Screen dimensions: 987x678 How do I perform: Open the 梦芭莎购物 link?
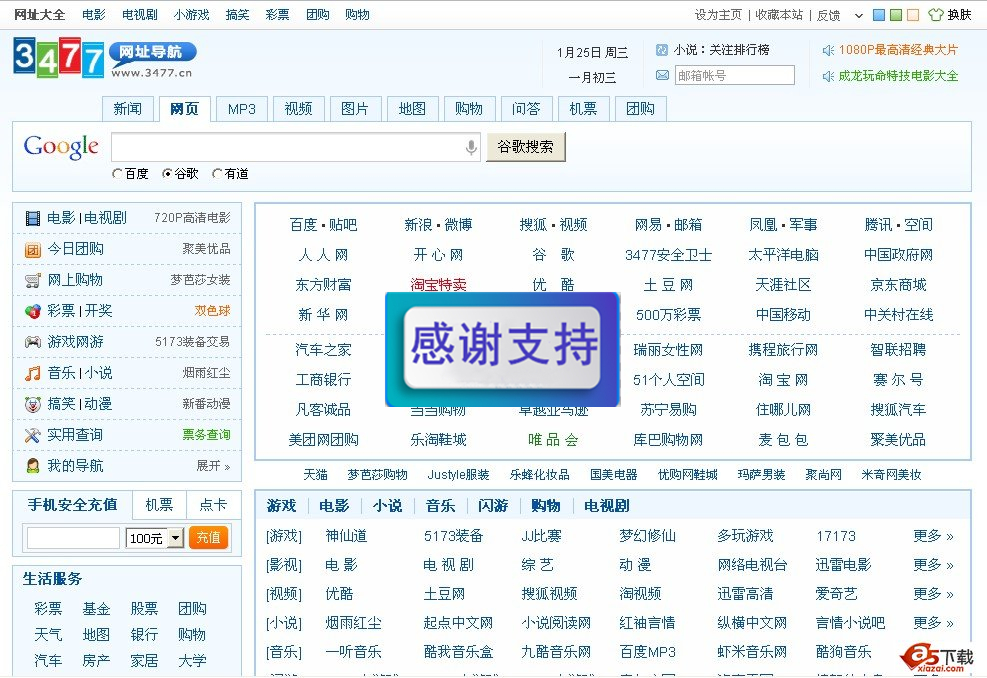pyautogui.click(x=378, y=475)
